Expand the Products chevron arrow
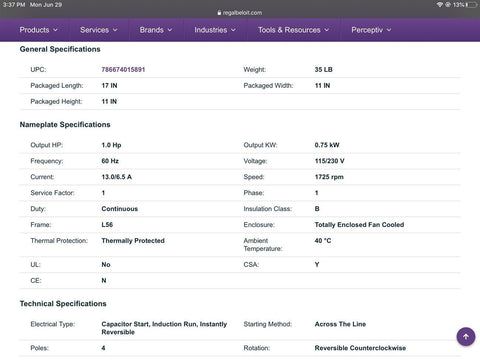The image size is (480, 360). [55, 30]
